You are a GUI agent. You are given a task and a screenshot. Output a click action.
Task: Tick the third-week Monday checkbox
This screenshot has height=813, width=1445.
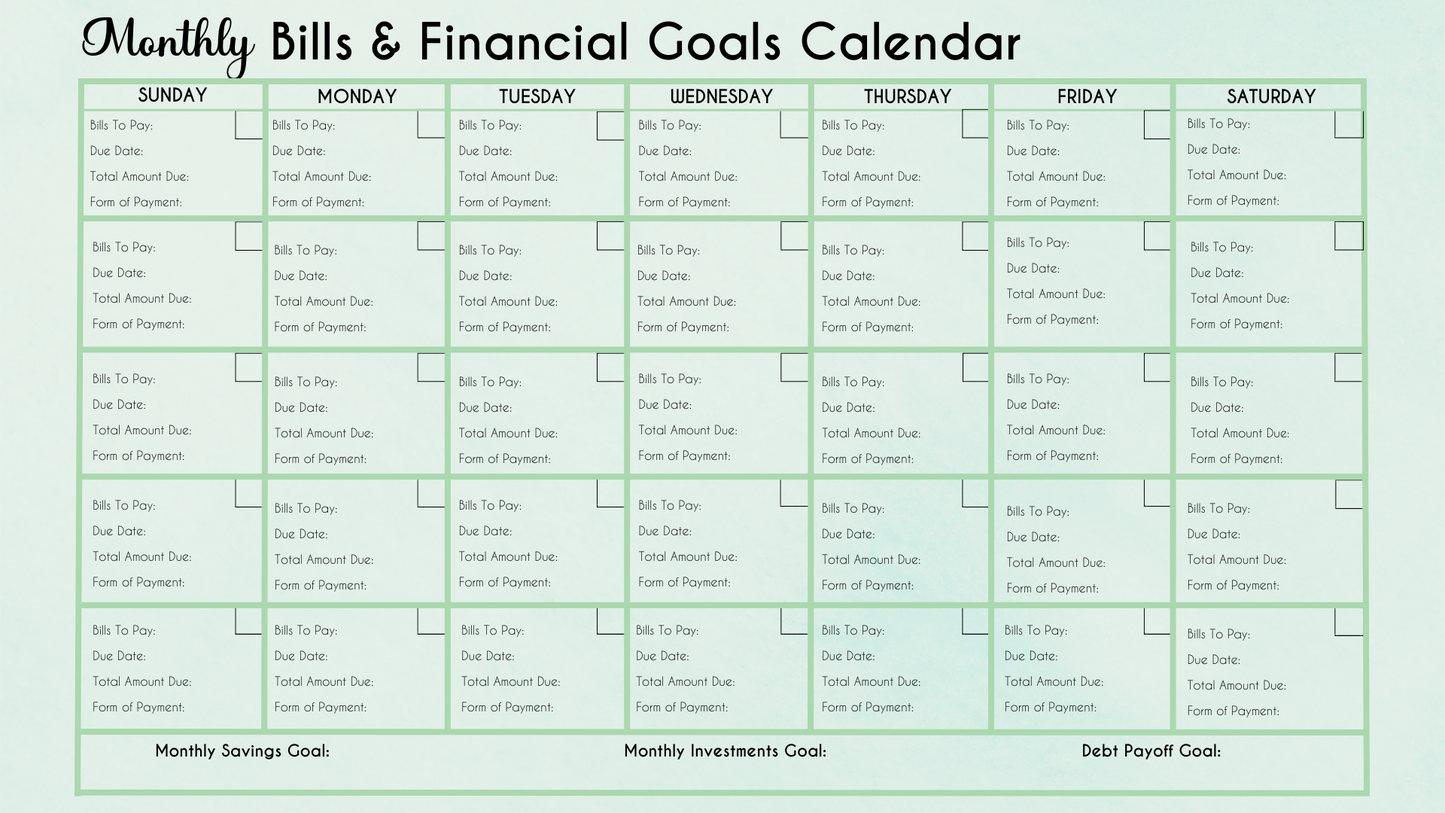point(431,367)
